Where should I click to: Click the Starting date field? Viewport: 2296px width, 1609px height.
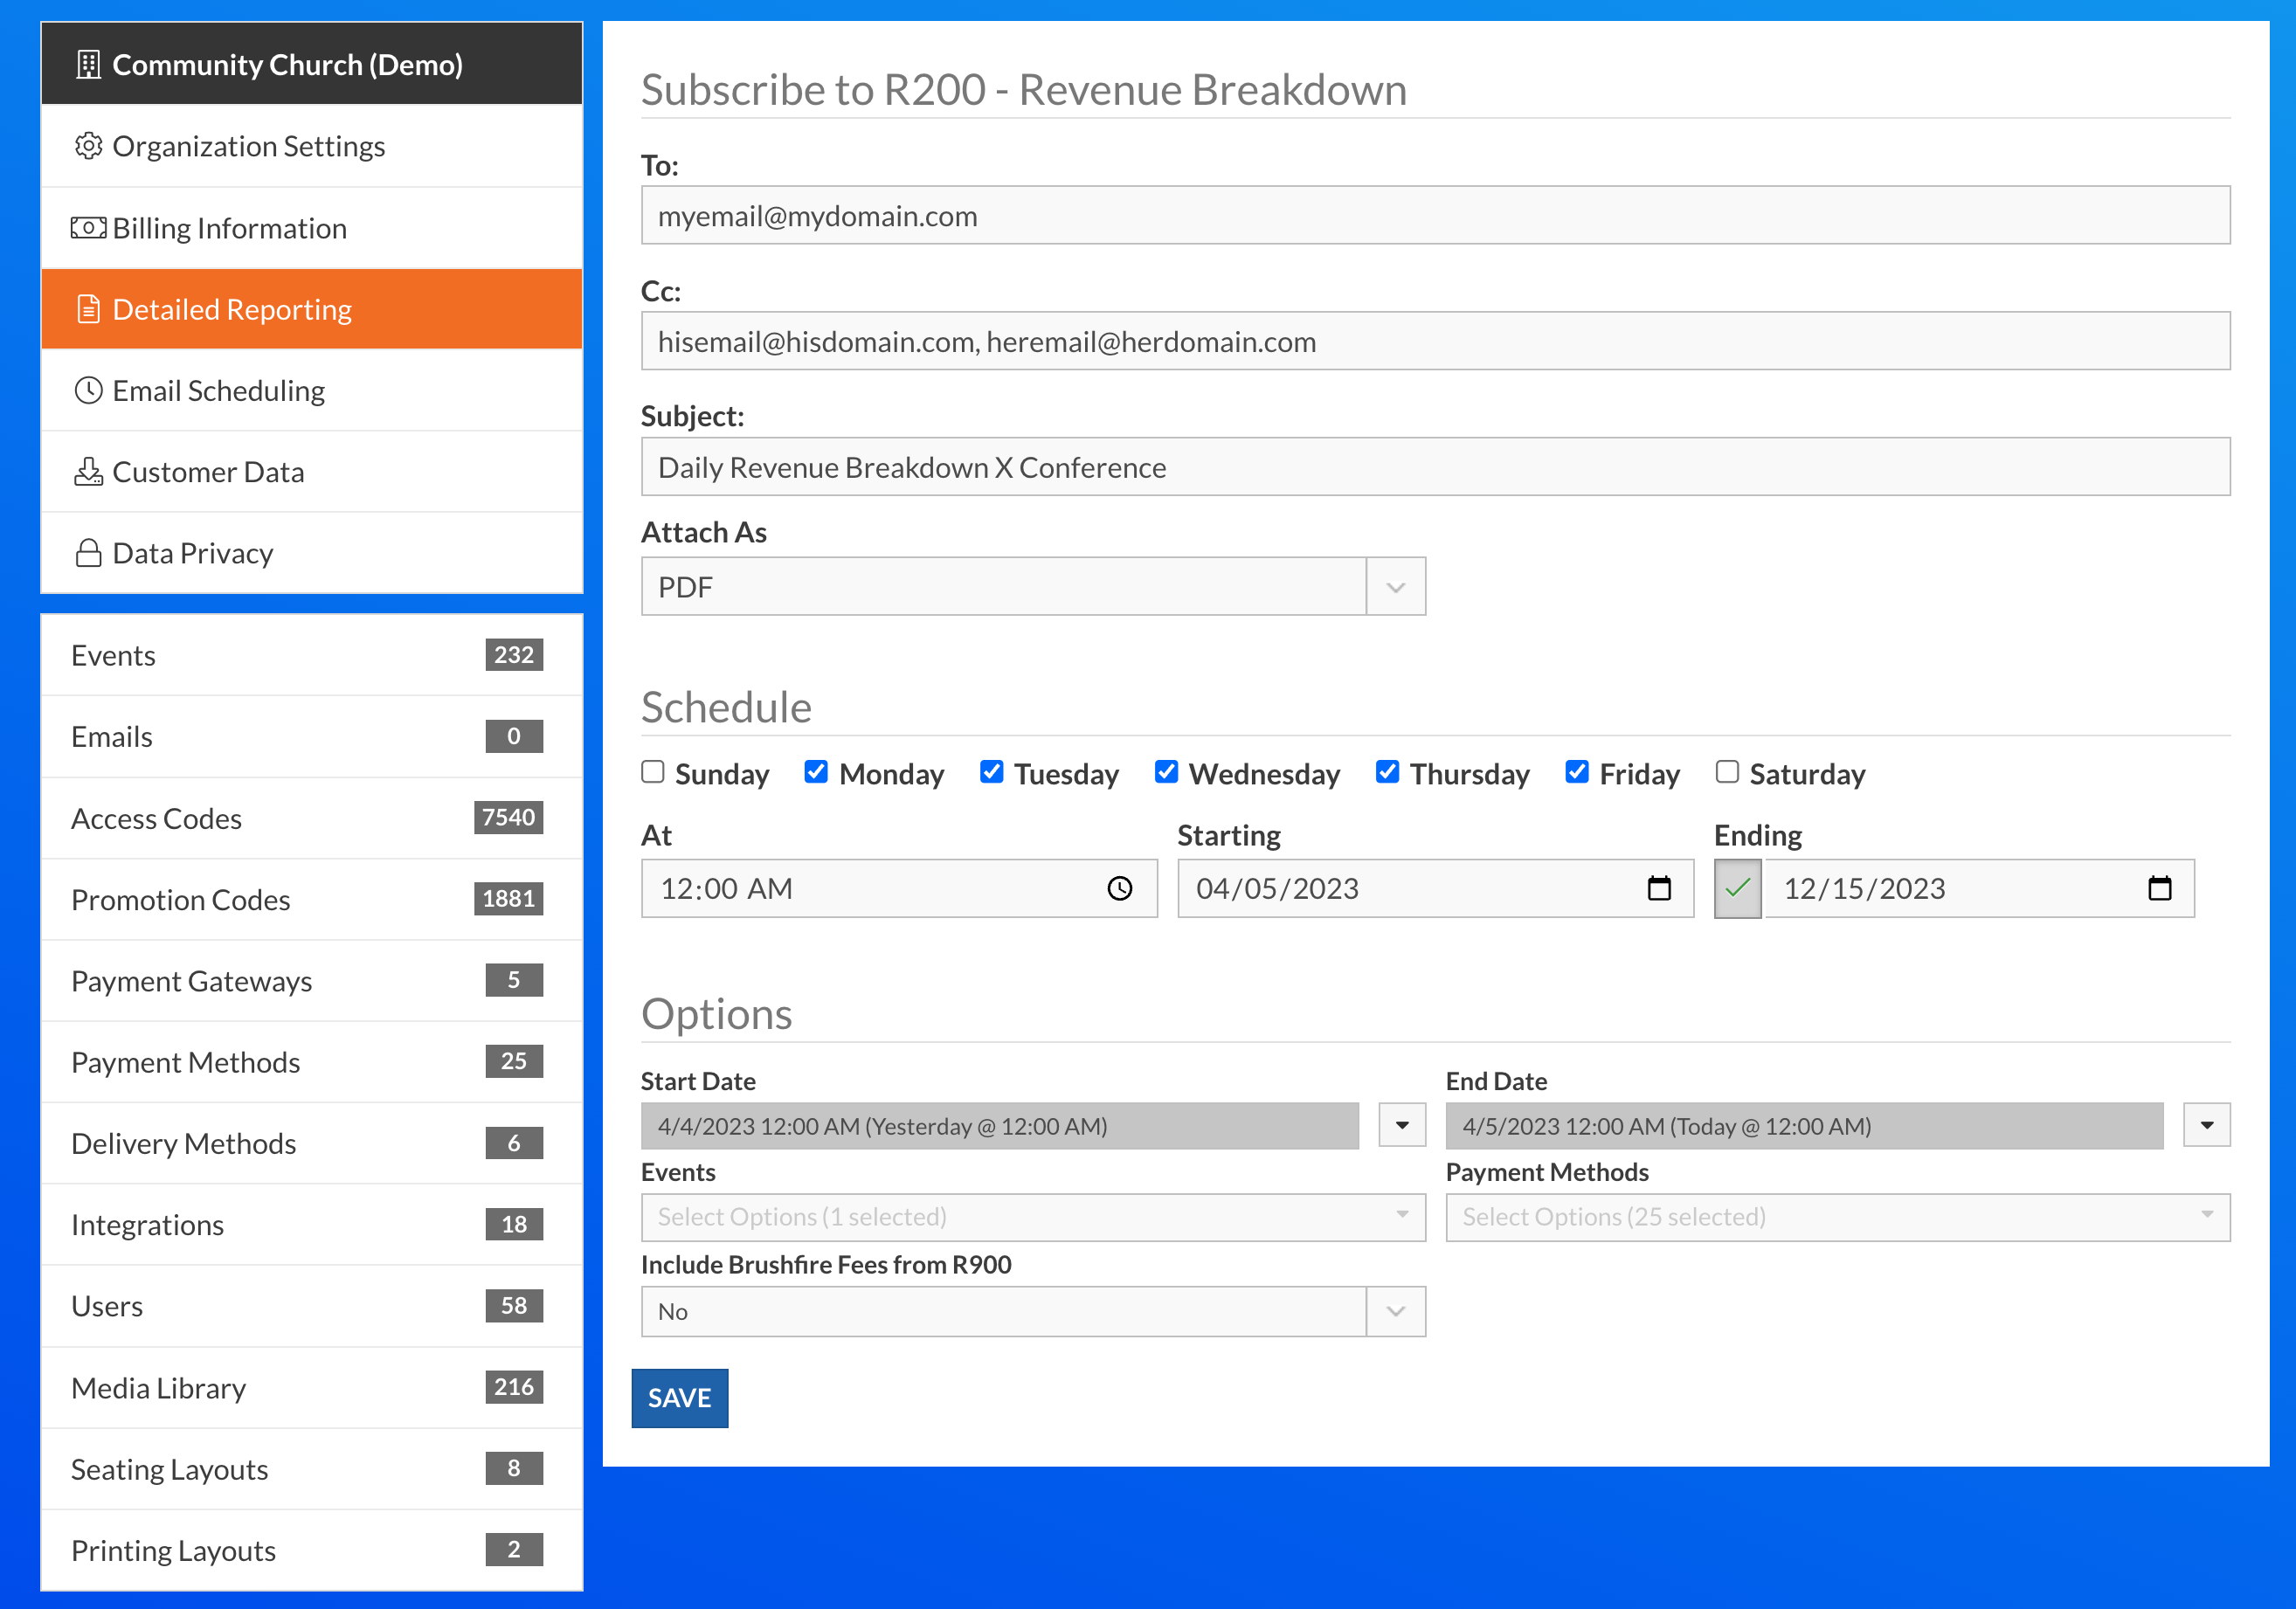[1436, 888]
